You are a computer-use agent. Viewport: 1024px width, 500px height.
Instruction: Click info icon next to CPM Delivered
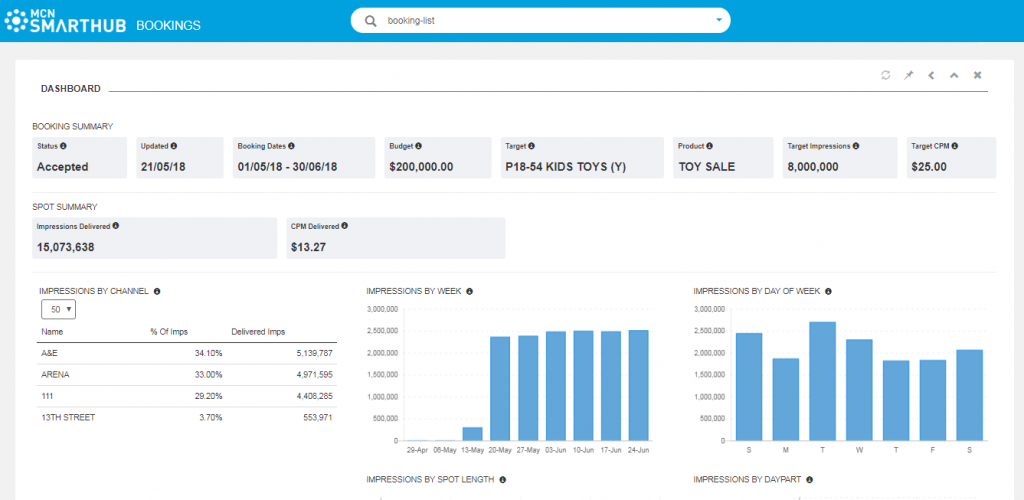pos(344,226)
